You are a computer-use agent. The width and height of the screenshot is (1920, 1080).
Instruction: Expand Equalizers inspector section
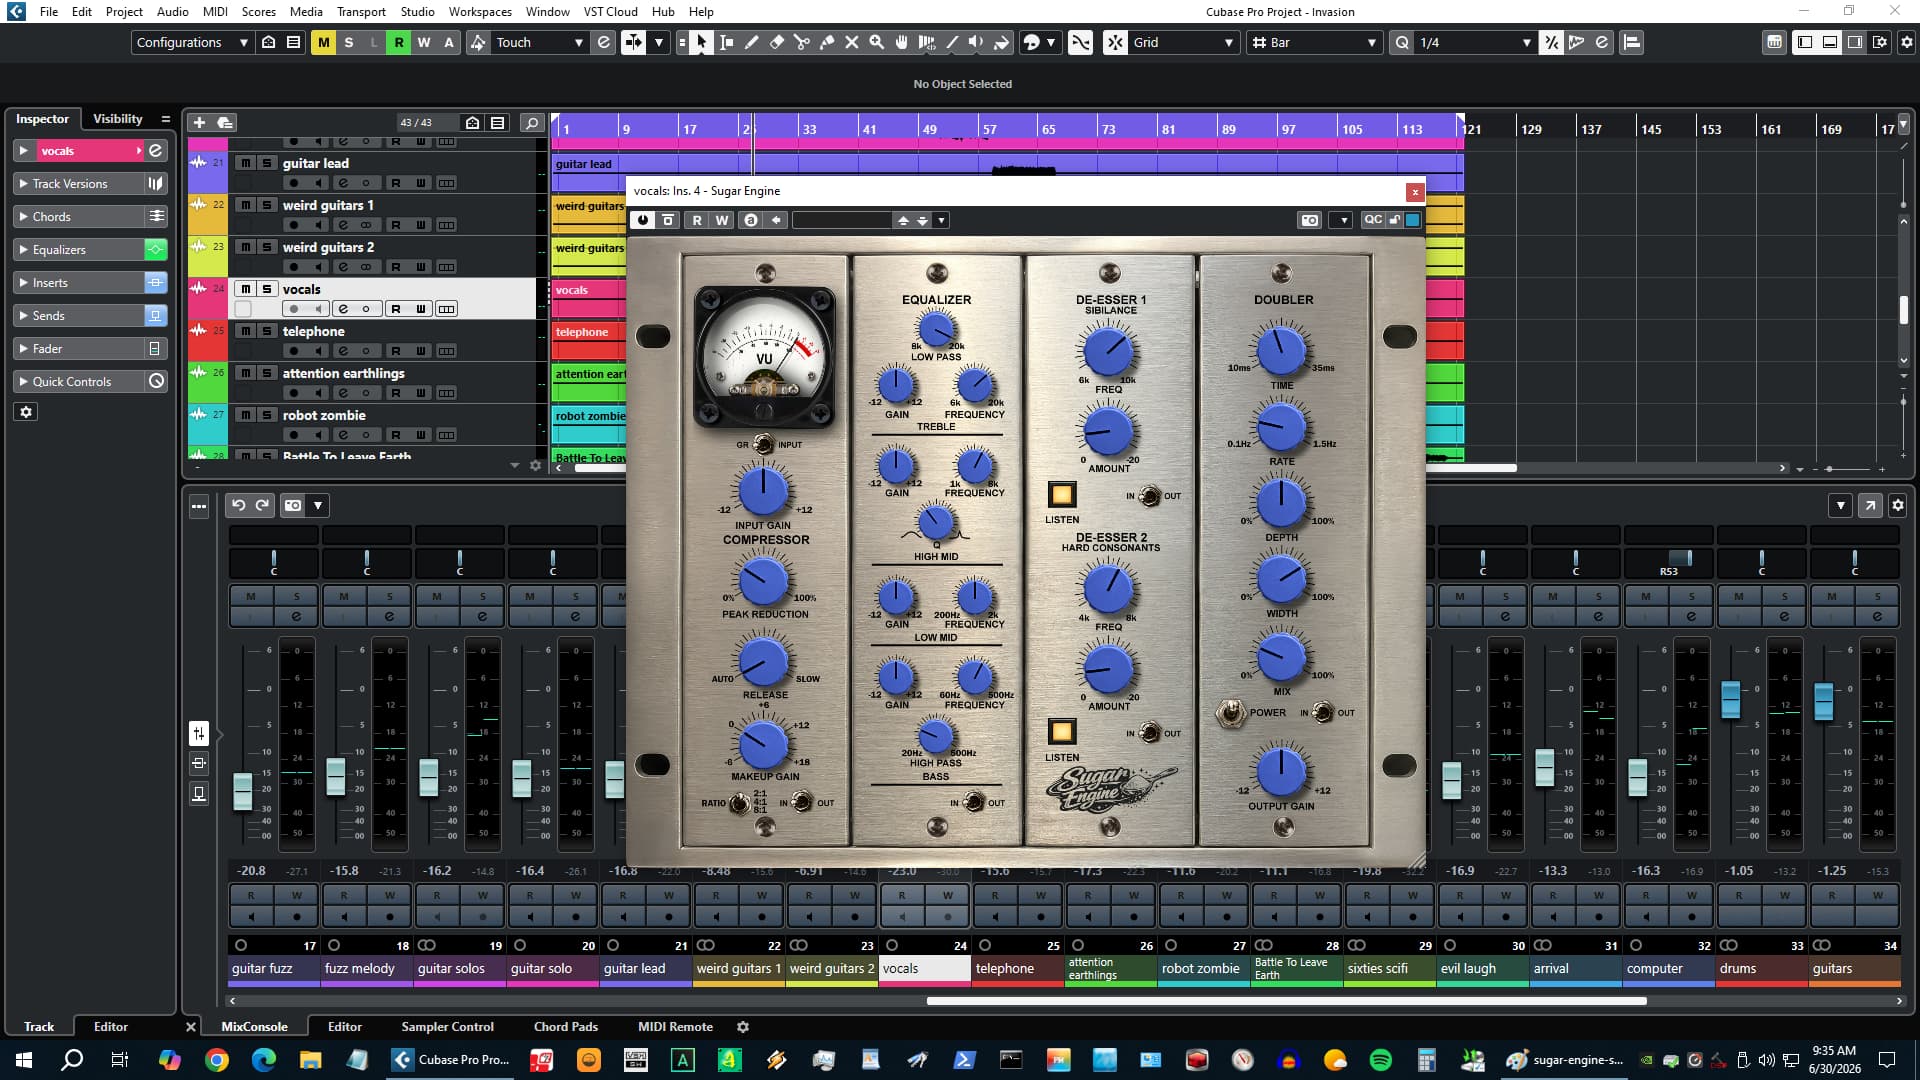pos(78,249)
